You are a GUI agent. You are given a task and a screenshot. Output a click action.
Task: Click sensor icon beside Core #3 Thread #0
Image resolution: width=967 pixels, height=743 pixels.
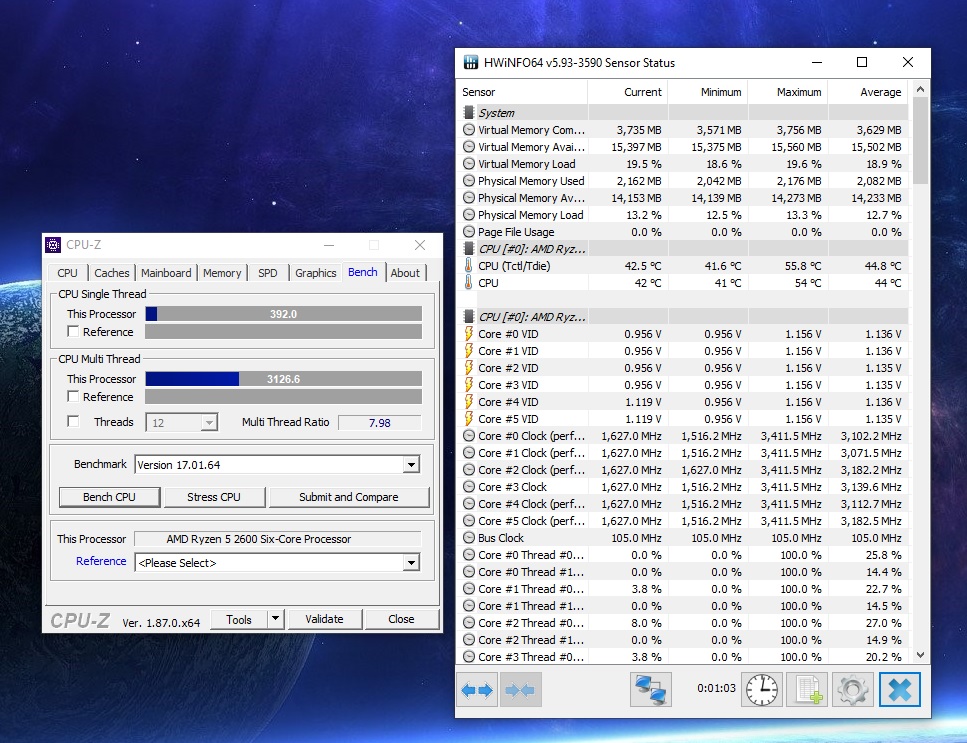pyautogui.click(x=469, y=657)
